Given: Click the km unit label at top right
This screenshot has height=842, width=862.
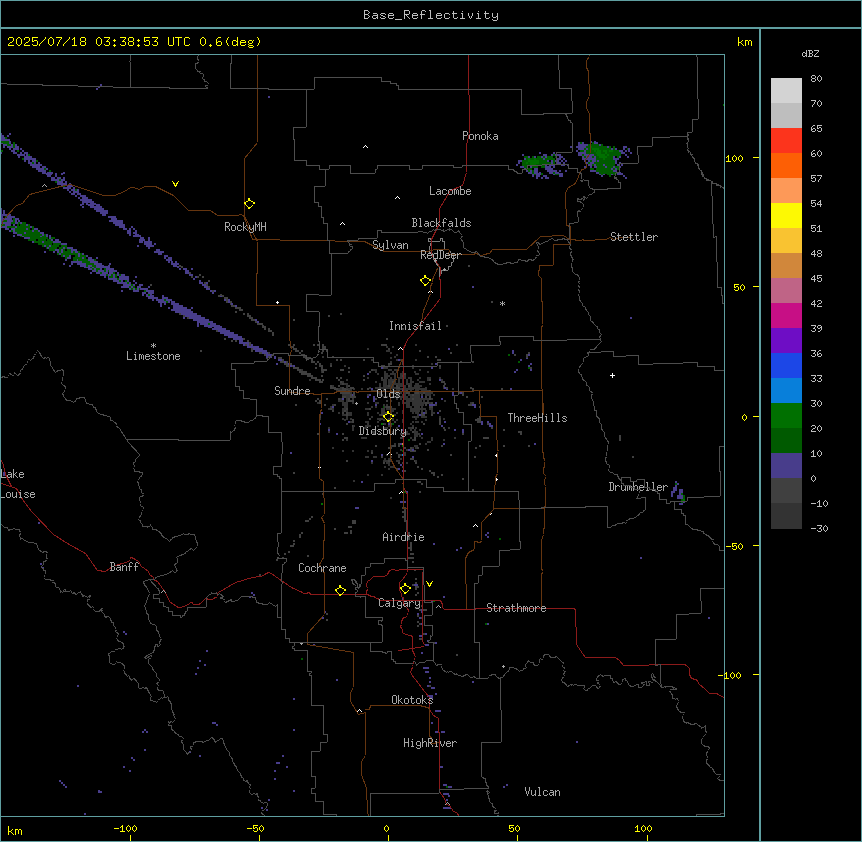Looking at the screenshot, I should click(745, 42).
